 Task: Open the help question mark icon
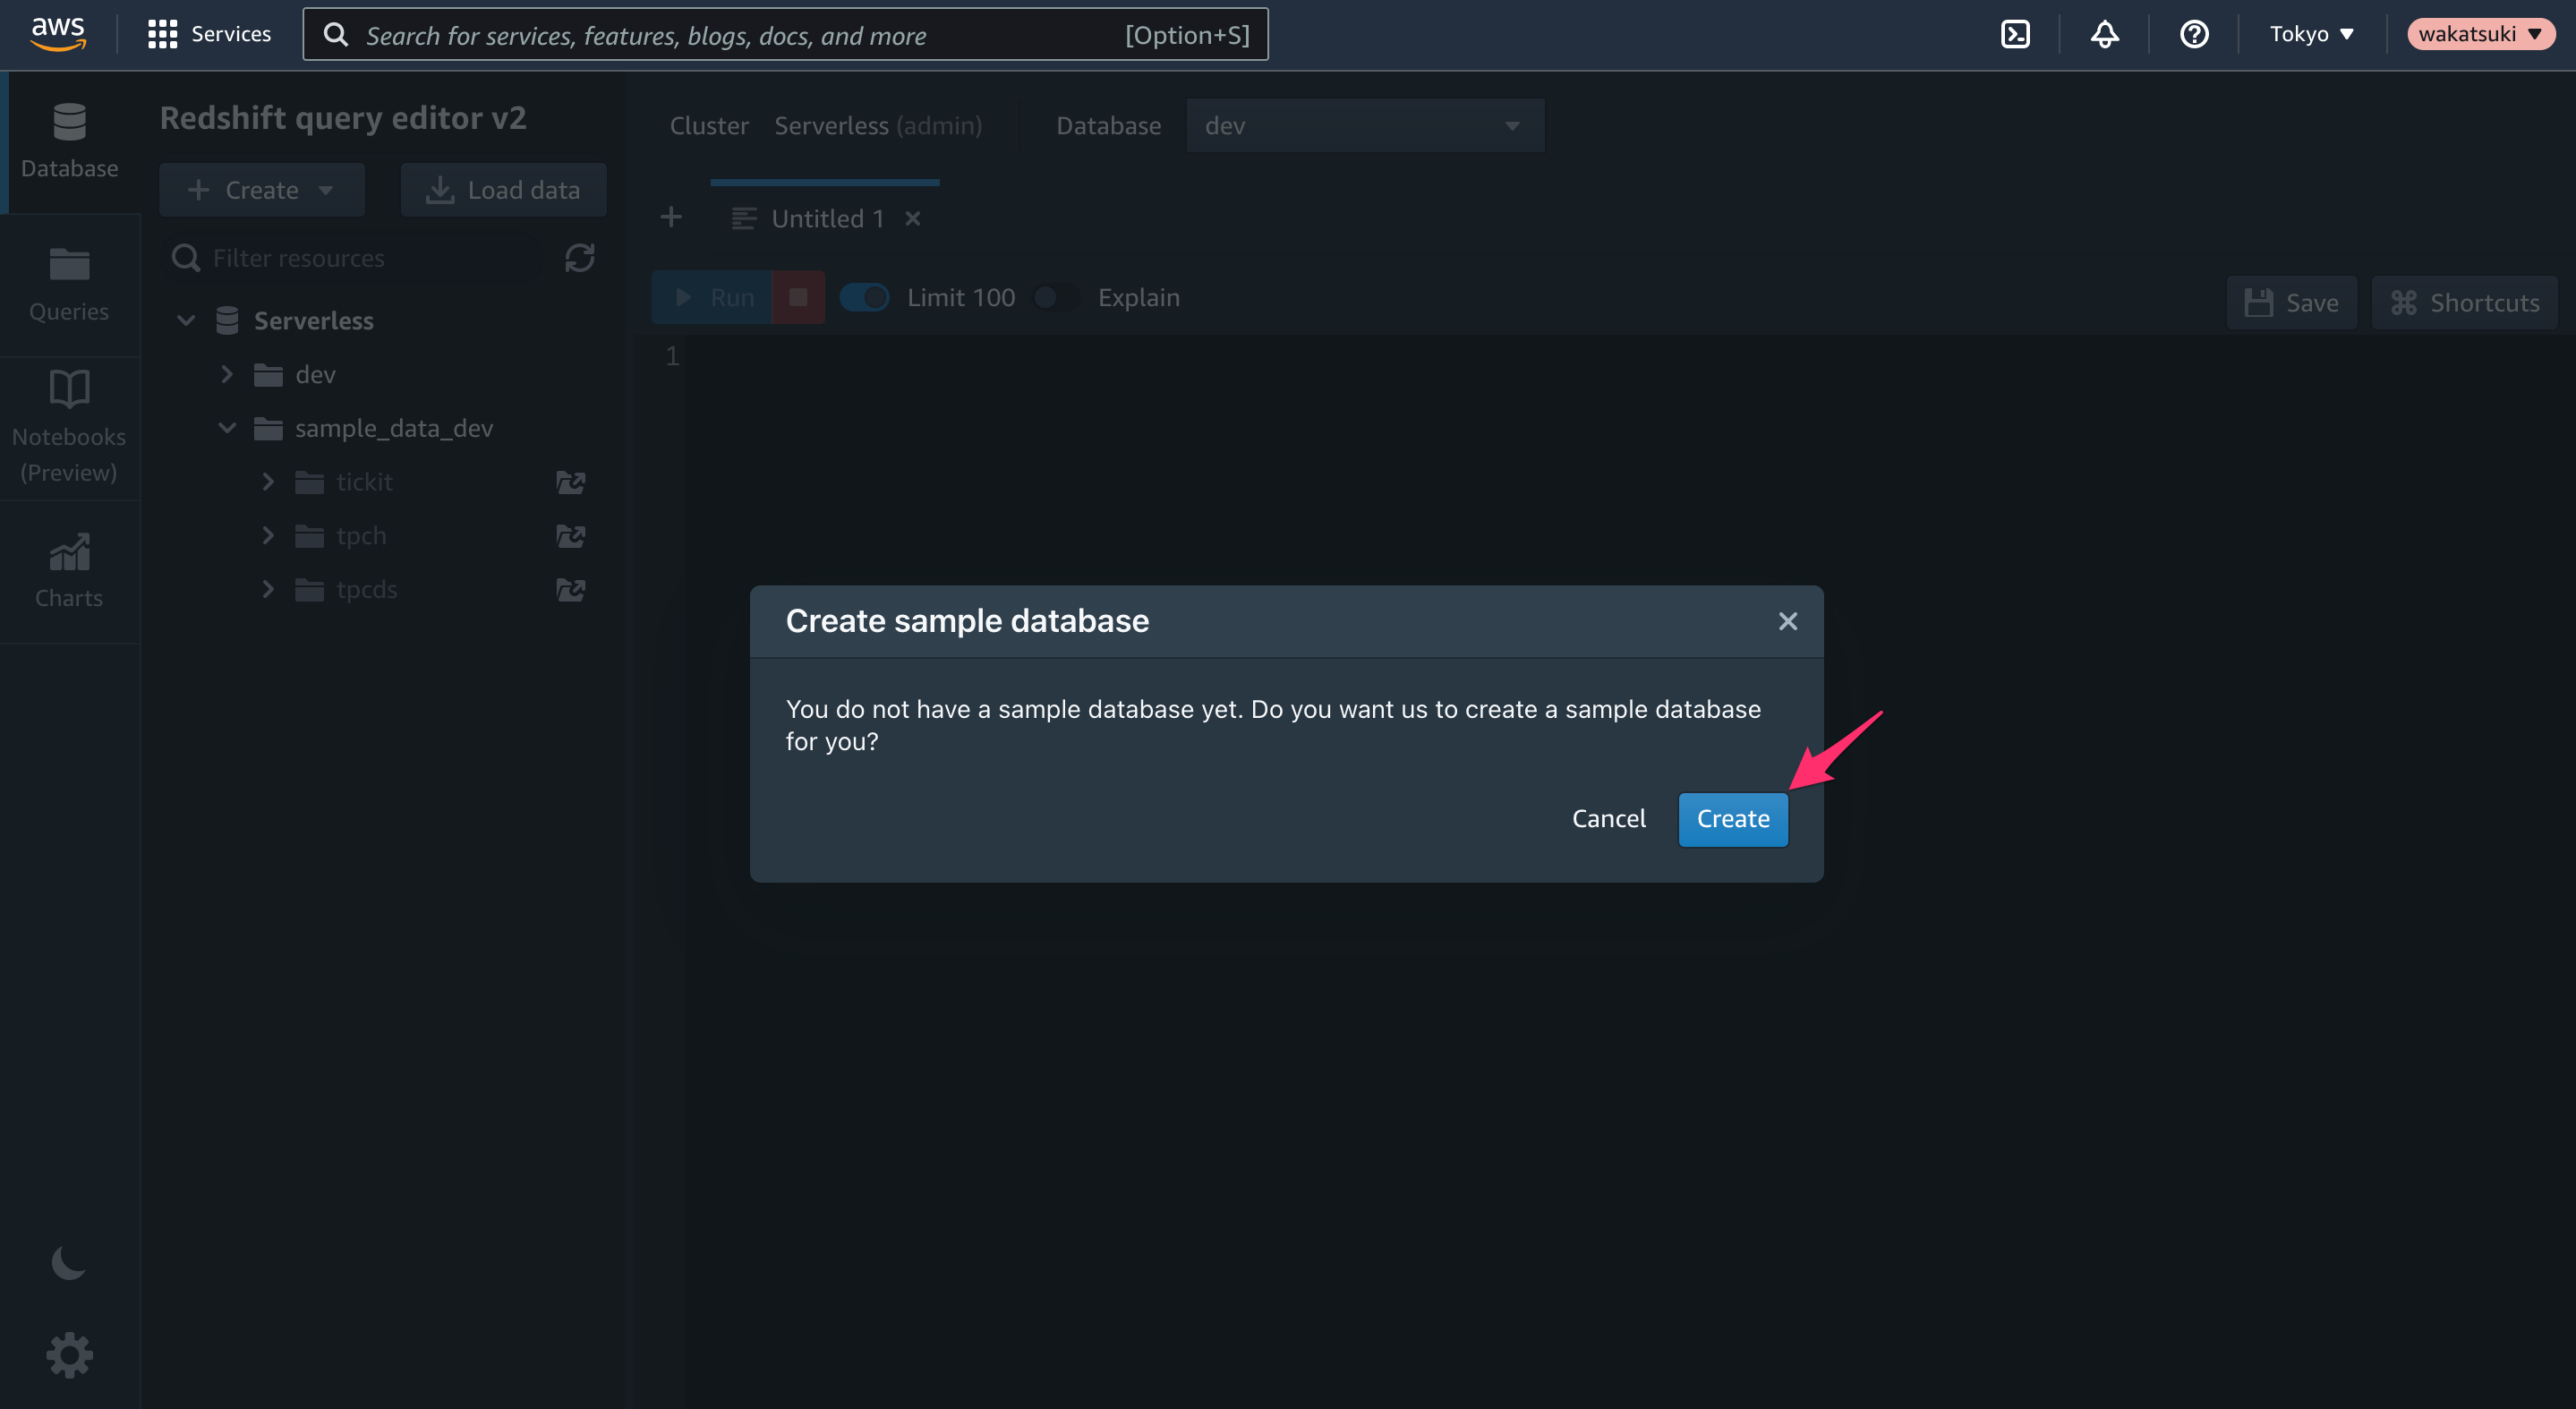(2194, 35)
